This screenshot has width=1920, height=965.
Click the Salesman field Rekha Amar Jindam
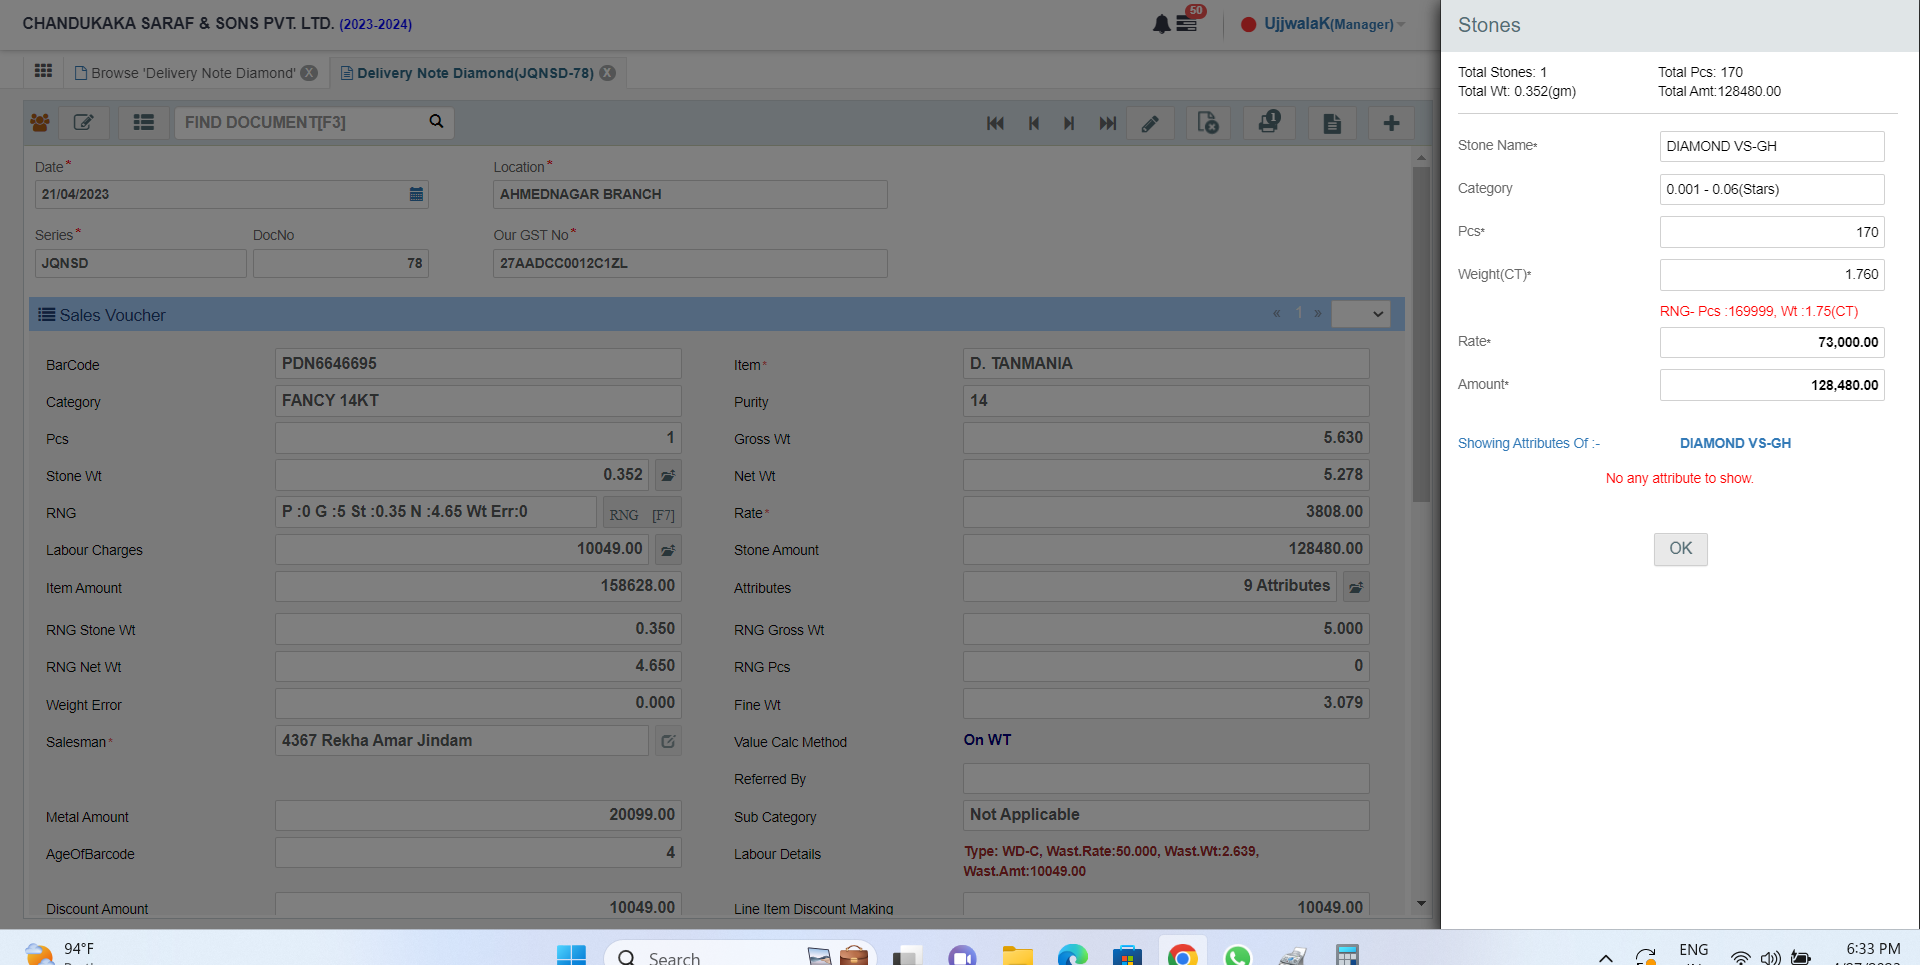click(x=462, y=741)
